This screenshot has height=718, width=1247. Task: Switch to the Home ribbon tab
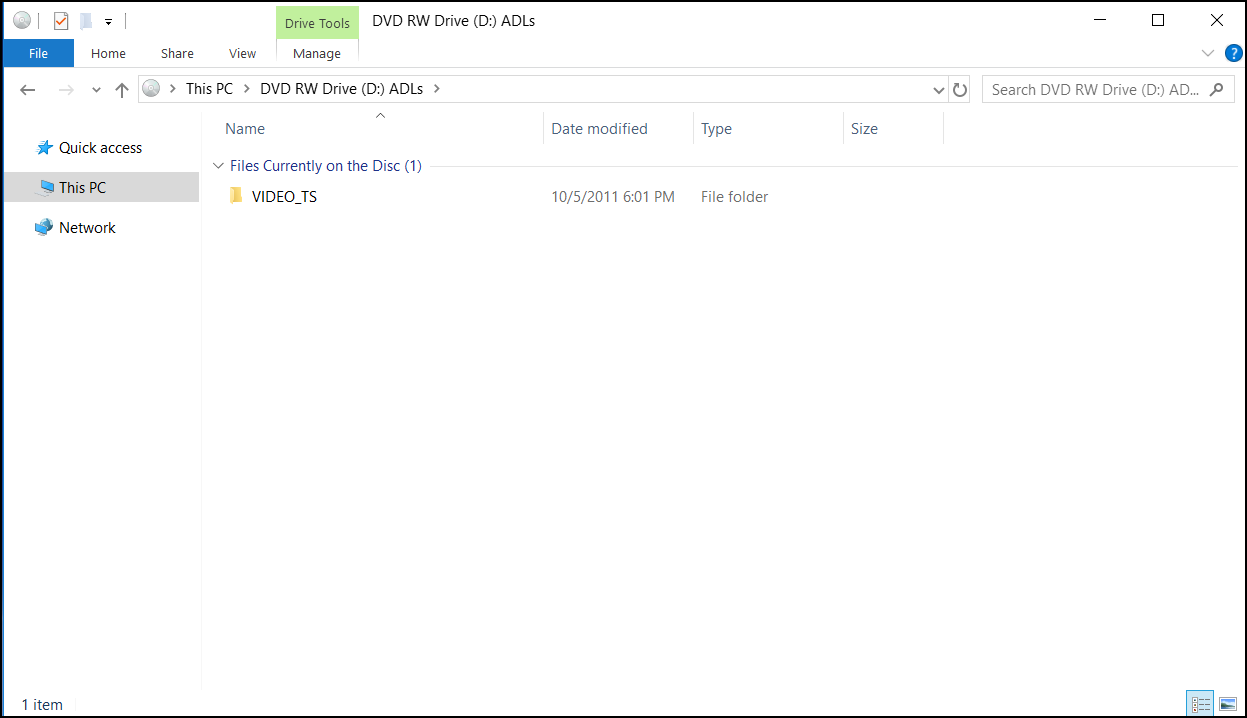108,53
